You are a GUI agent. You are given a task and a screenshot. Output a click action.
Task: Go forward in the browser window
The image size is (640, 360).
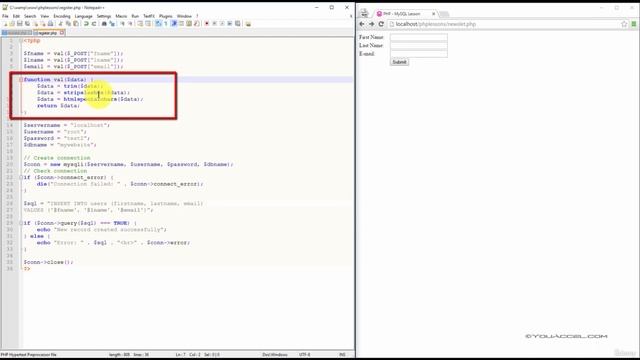[371, 24]
